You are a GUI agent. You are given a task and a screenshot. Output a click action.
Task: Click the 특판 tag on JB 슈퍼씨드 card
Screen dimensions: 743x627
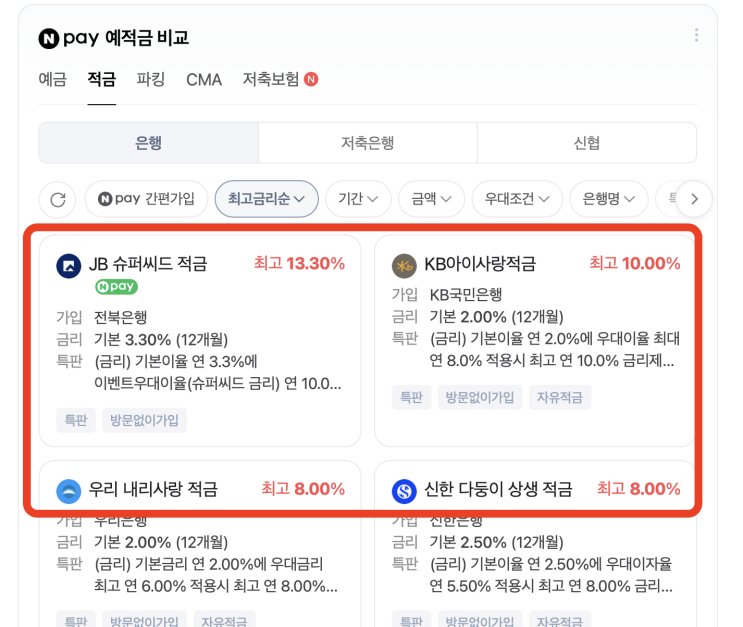coord(76,420)
